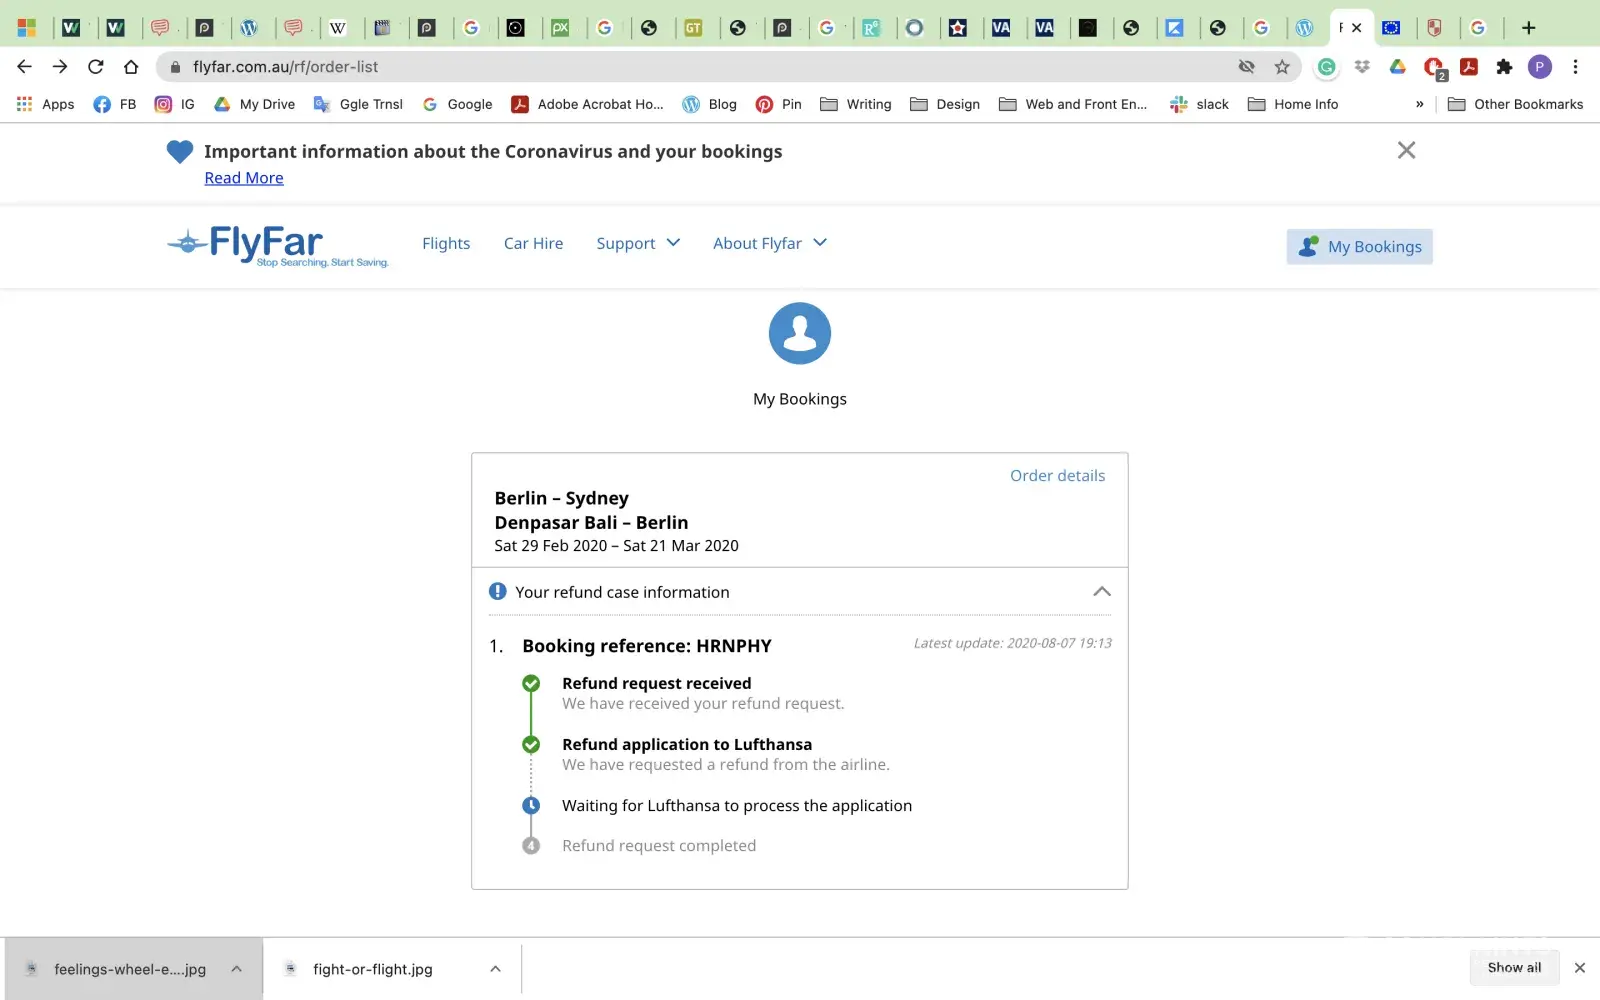Open options for fight-or-flight.jpg download
The height and width of the screenshot is (1000, 1600).
[x=495, y=969]
